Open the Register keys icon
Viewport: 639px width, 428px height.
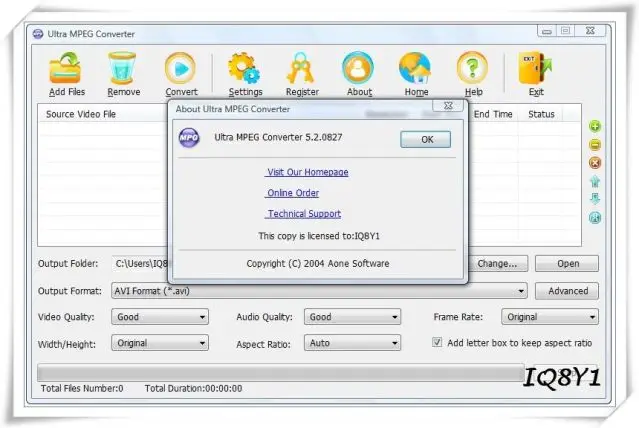click(301, 68)
